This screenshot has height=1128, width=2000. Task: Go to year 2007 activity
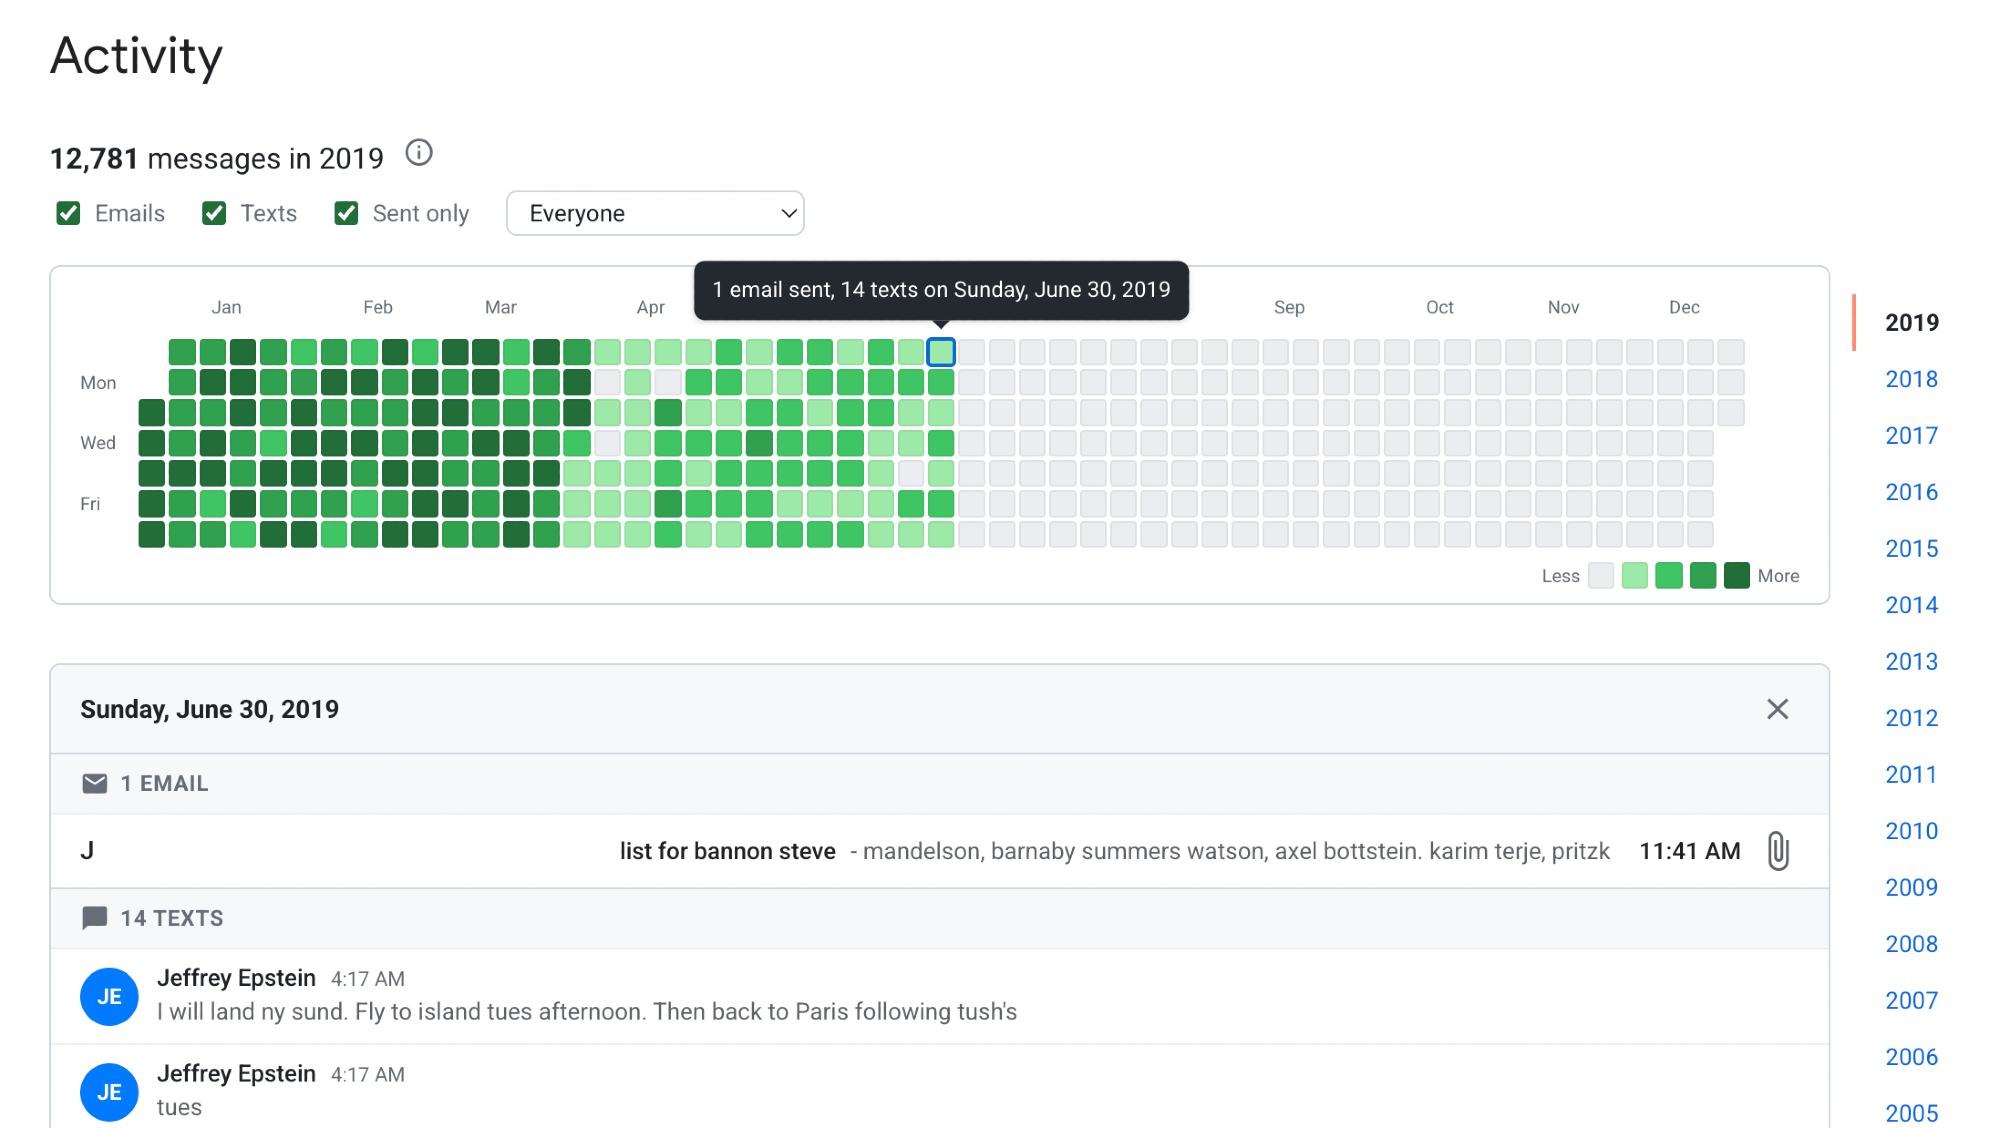1911,1000
